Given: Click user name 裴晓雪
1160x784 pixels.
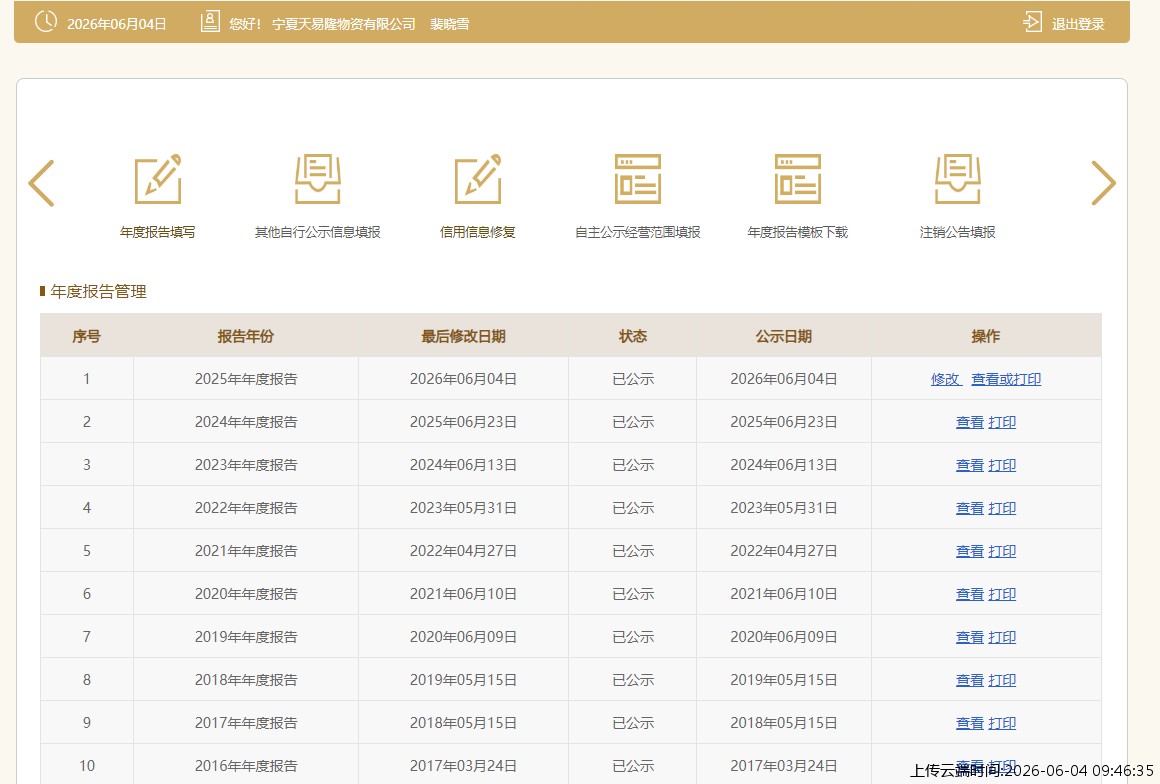Looking at the screenshot, I should click(450, 24).
